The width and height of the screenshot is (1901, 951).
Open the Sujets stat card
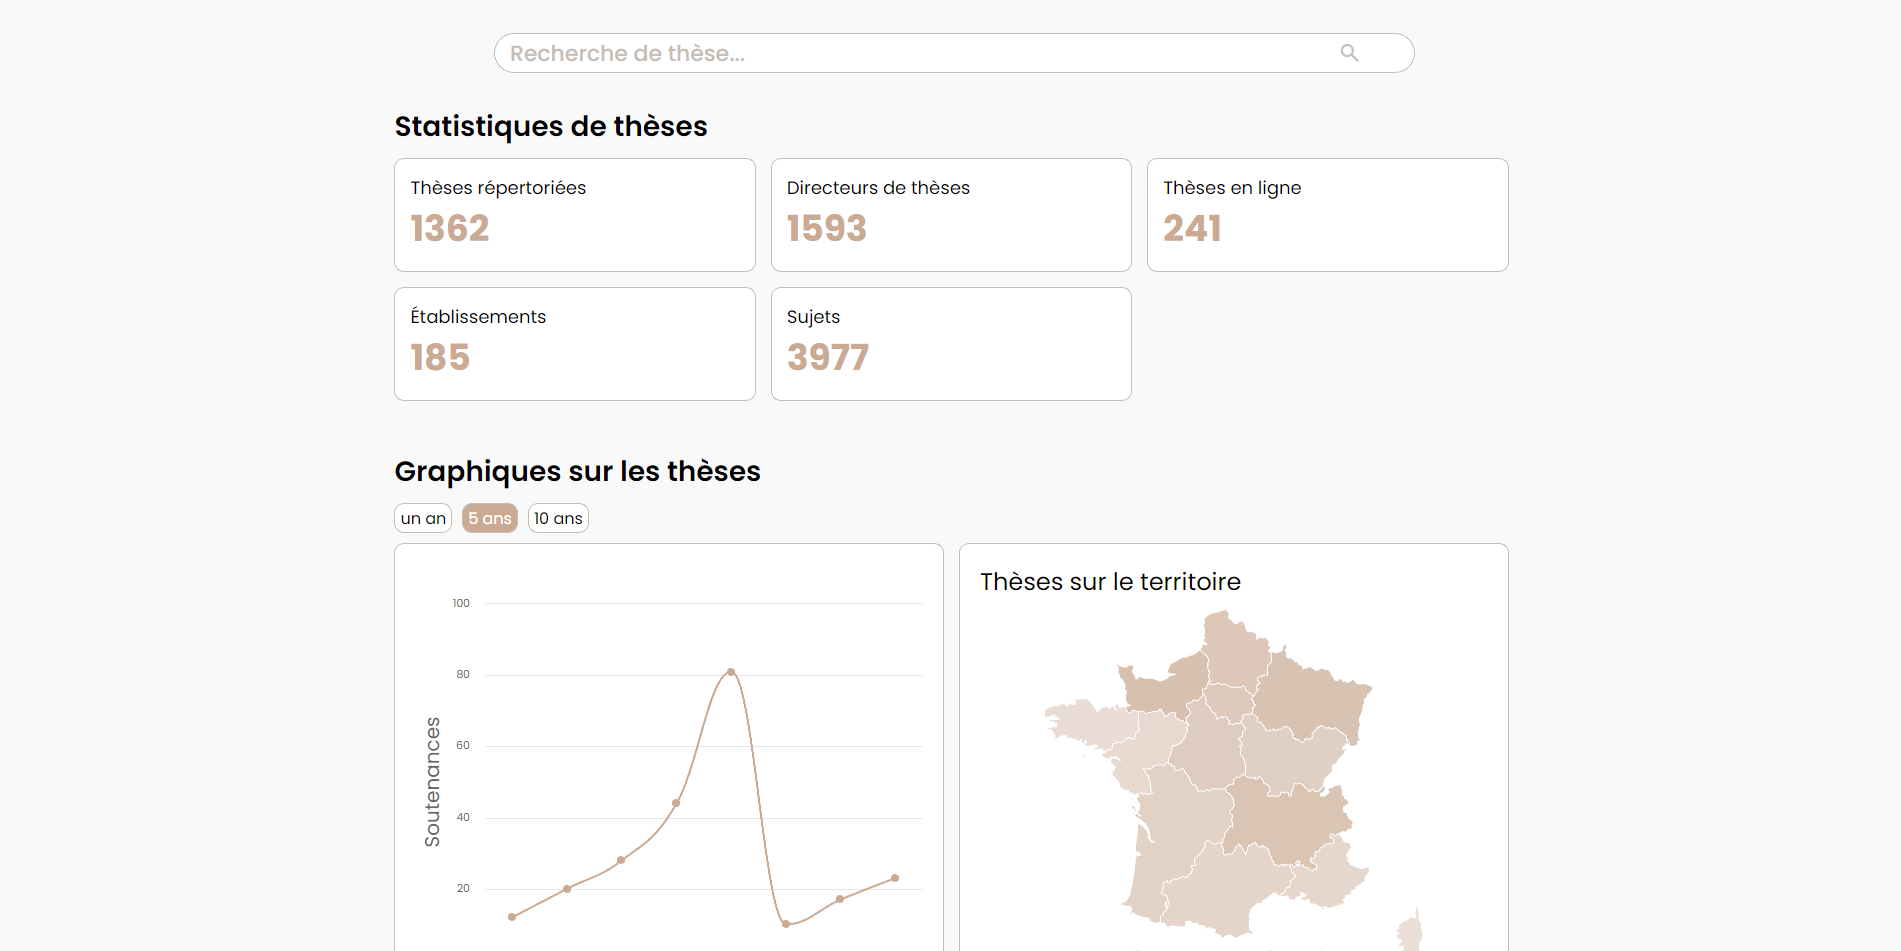[950, 344]
